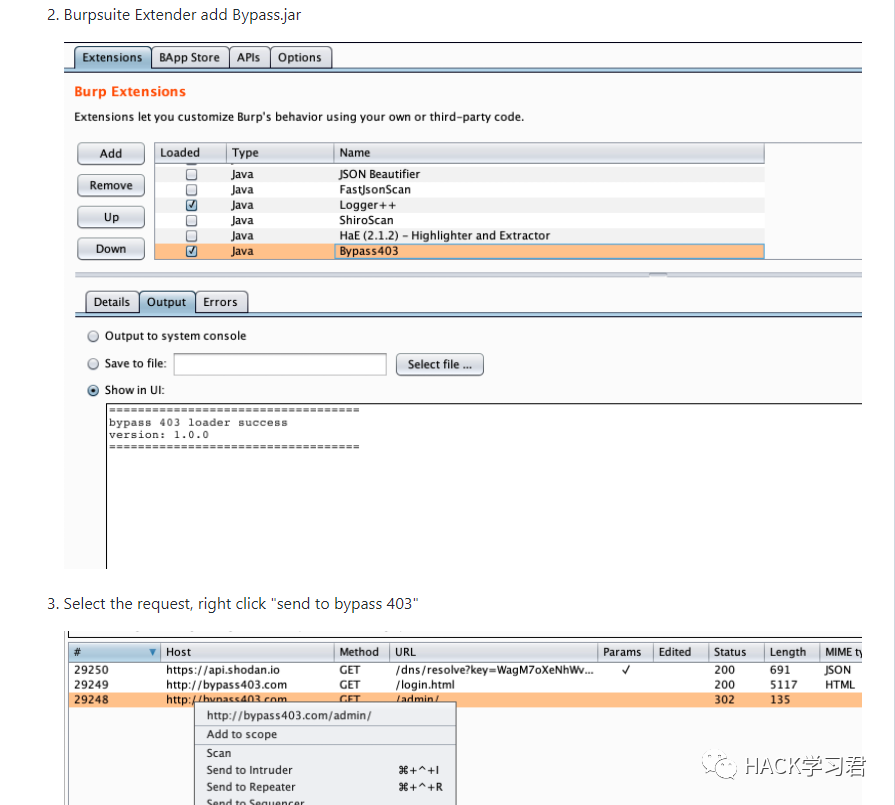This screenshot has height=805, width=895.
Task: Sort history by Host column
Action: pos(247,652)
